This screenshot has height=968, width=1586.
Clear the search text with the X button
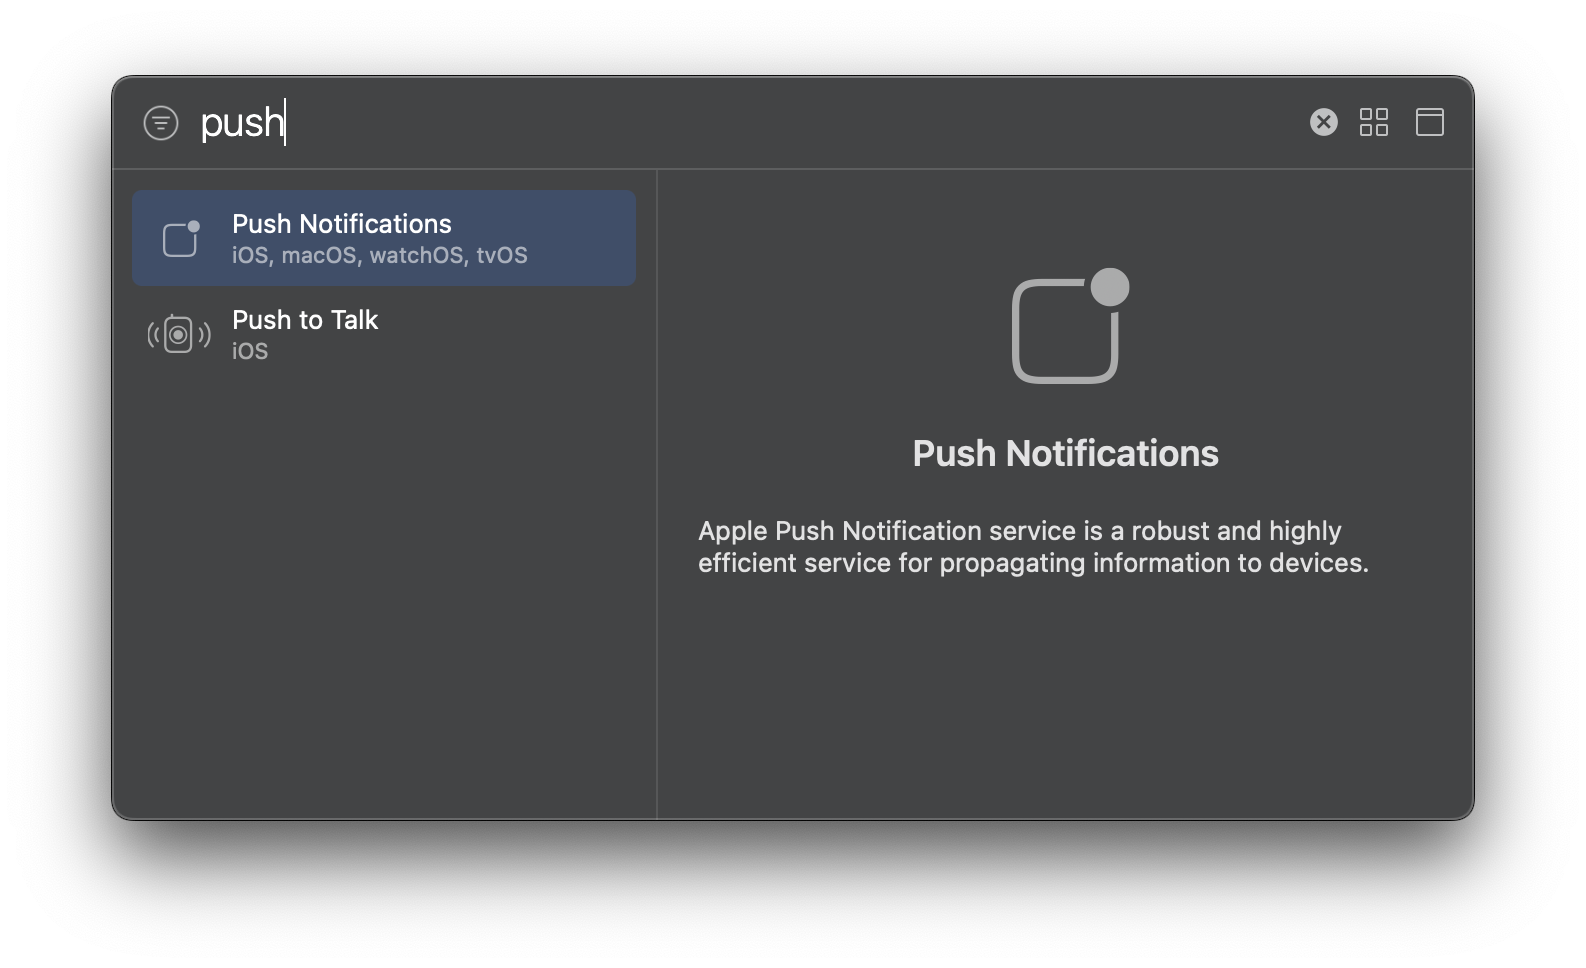(x=1324, y=122)
